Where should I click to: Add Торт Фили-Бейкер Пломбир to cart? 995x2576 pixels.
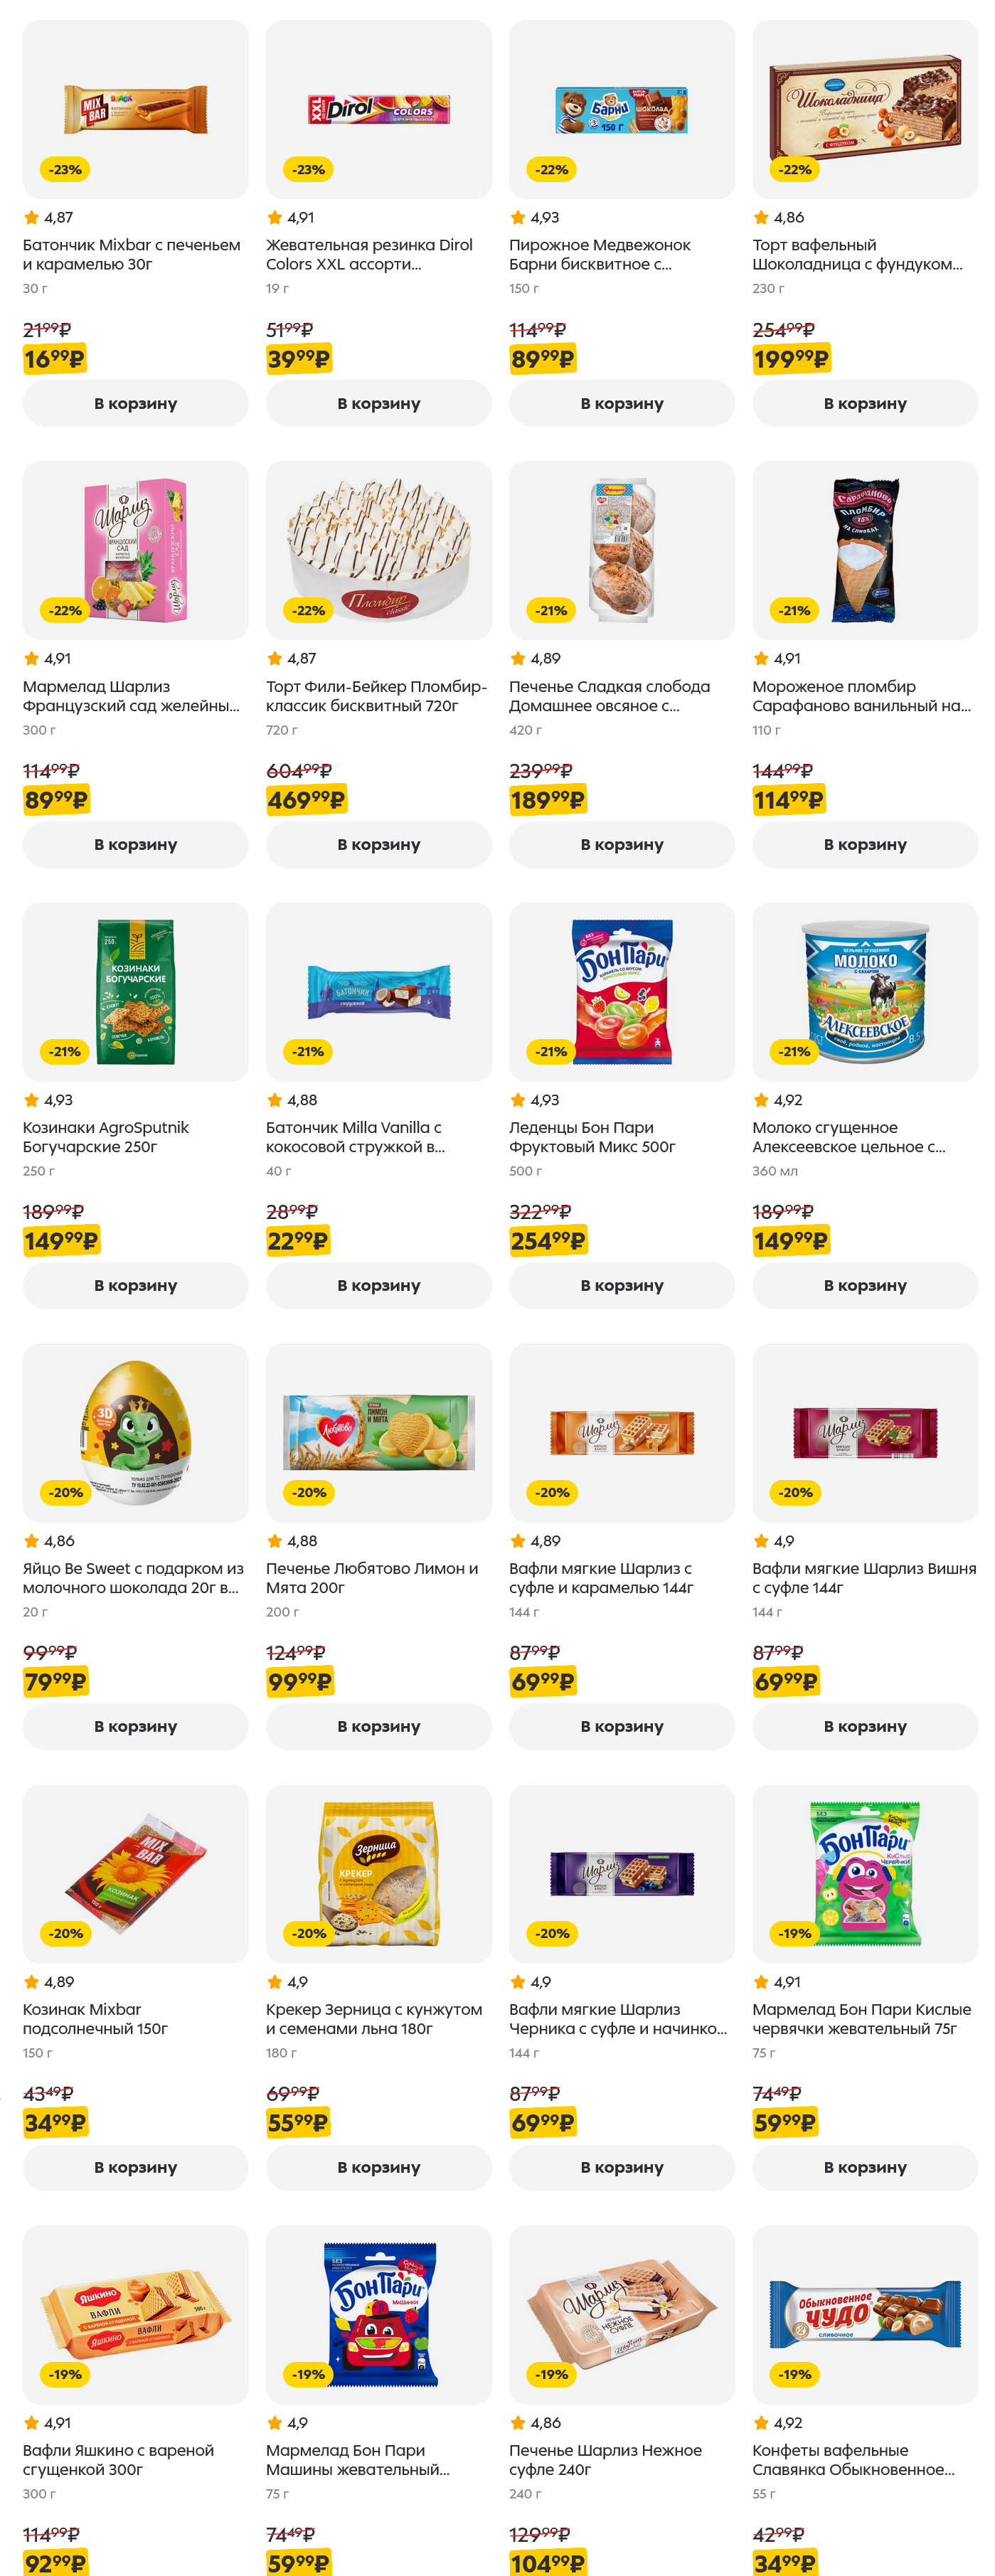(378, 845)
